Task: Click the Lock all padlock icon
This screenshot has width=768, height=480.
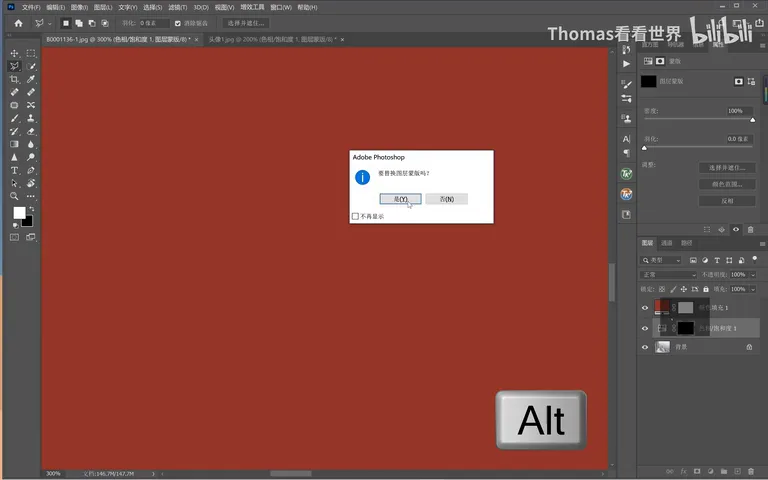Action: (706, 289)
